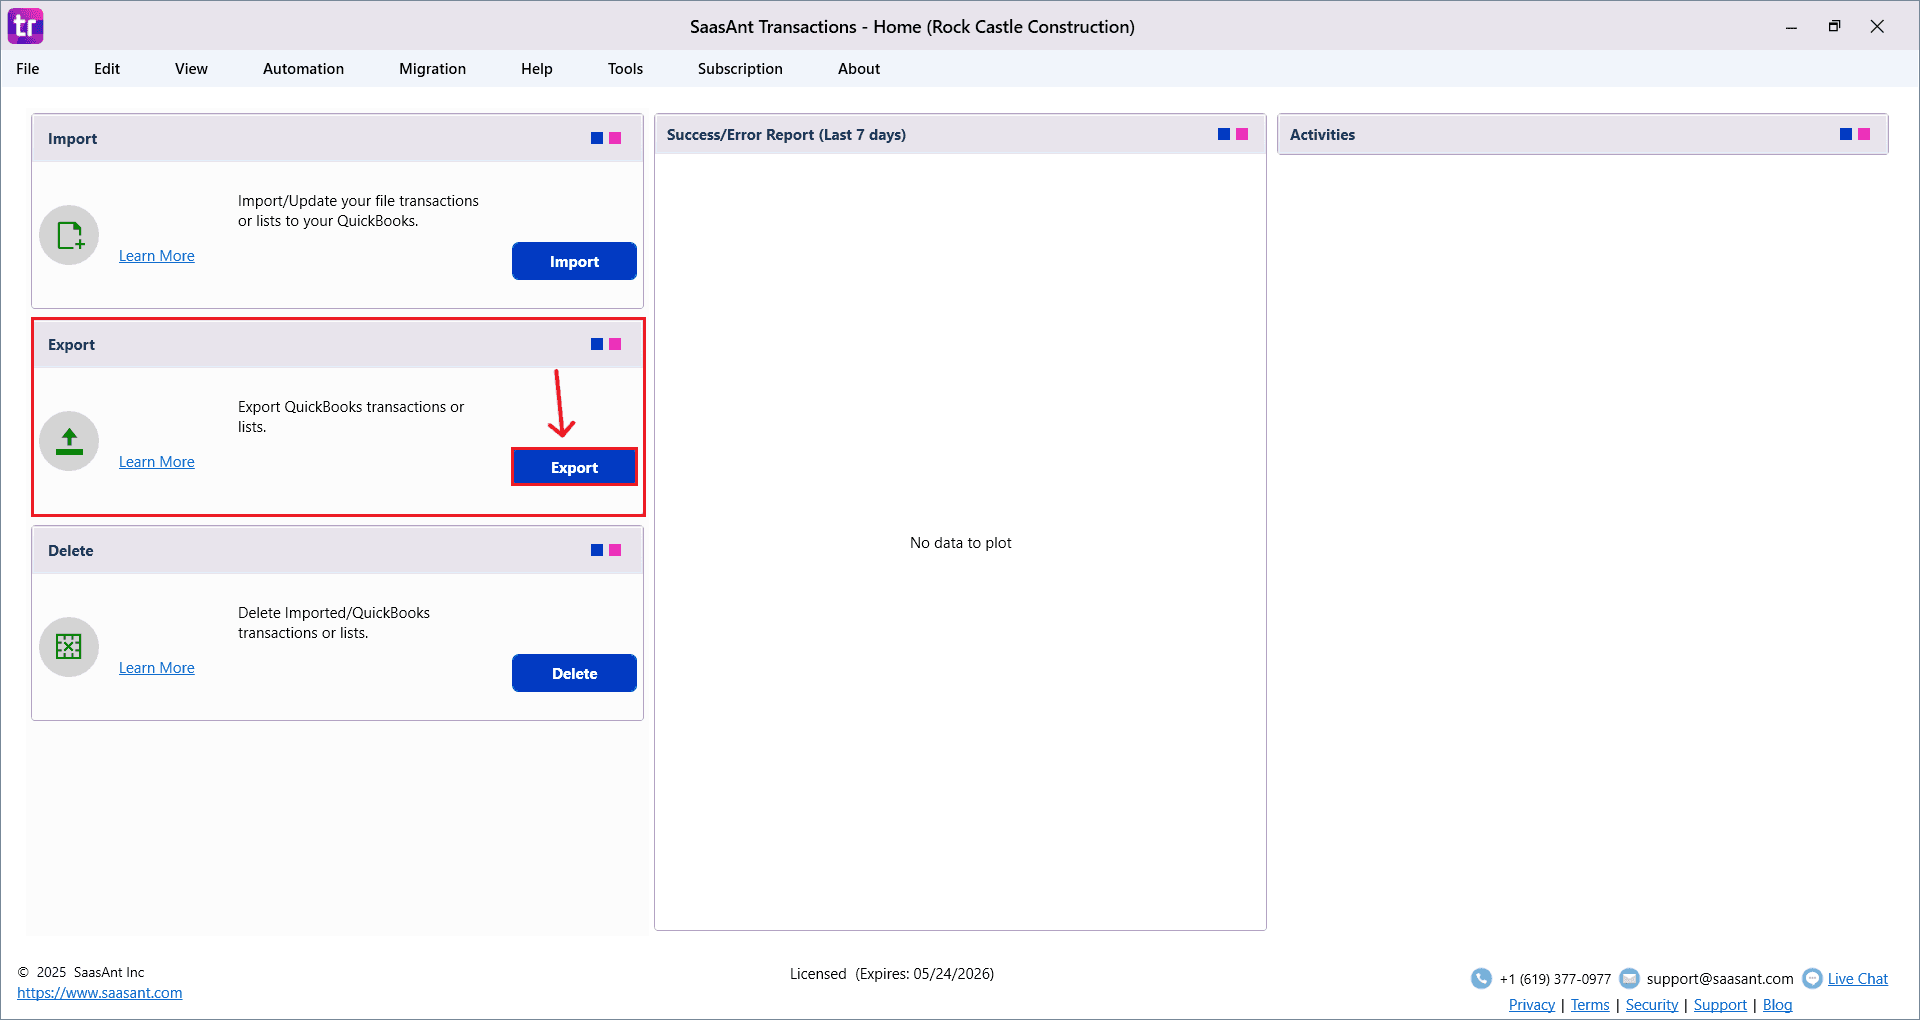Screen dimensions: 1920x1020
Task: Open the Migration menu
Action: point(432,68)
